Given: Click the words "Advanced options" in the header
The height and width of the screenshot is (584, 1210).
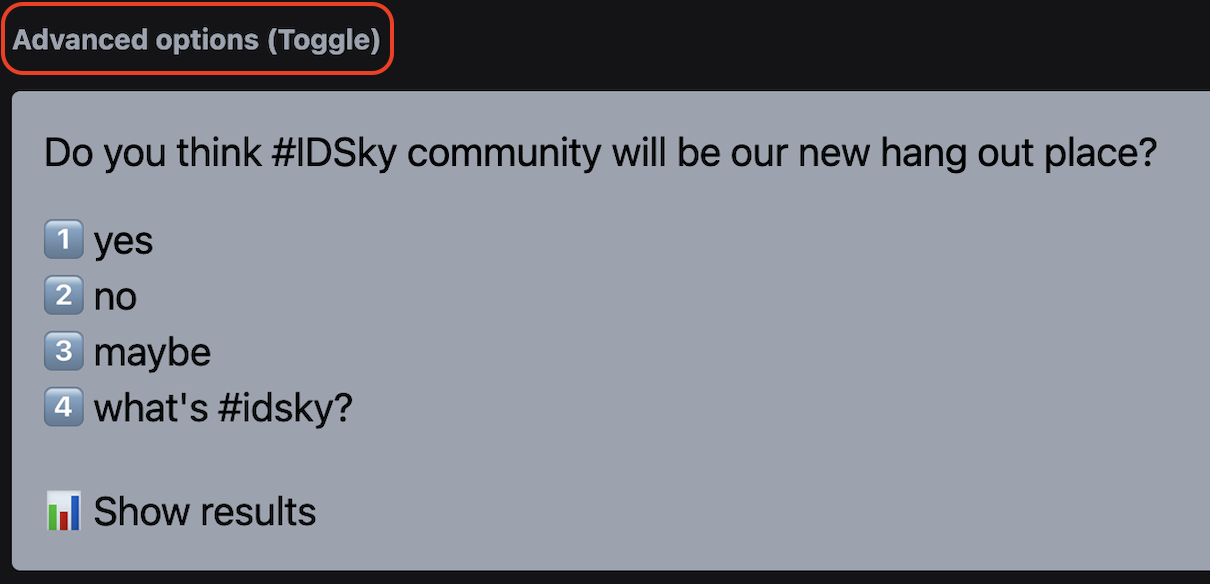Looking at the screenshot, I should pyautogui.click(x=136, y=40).
